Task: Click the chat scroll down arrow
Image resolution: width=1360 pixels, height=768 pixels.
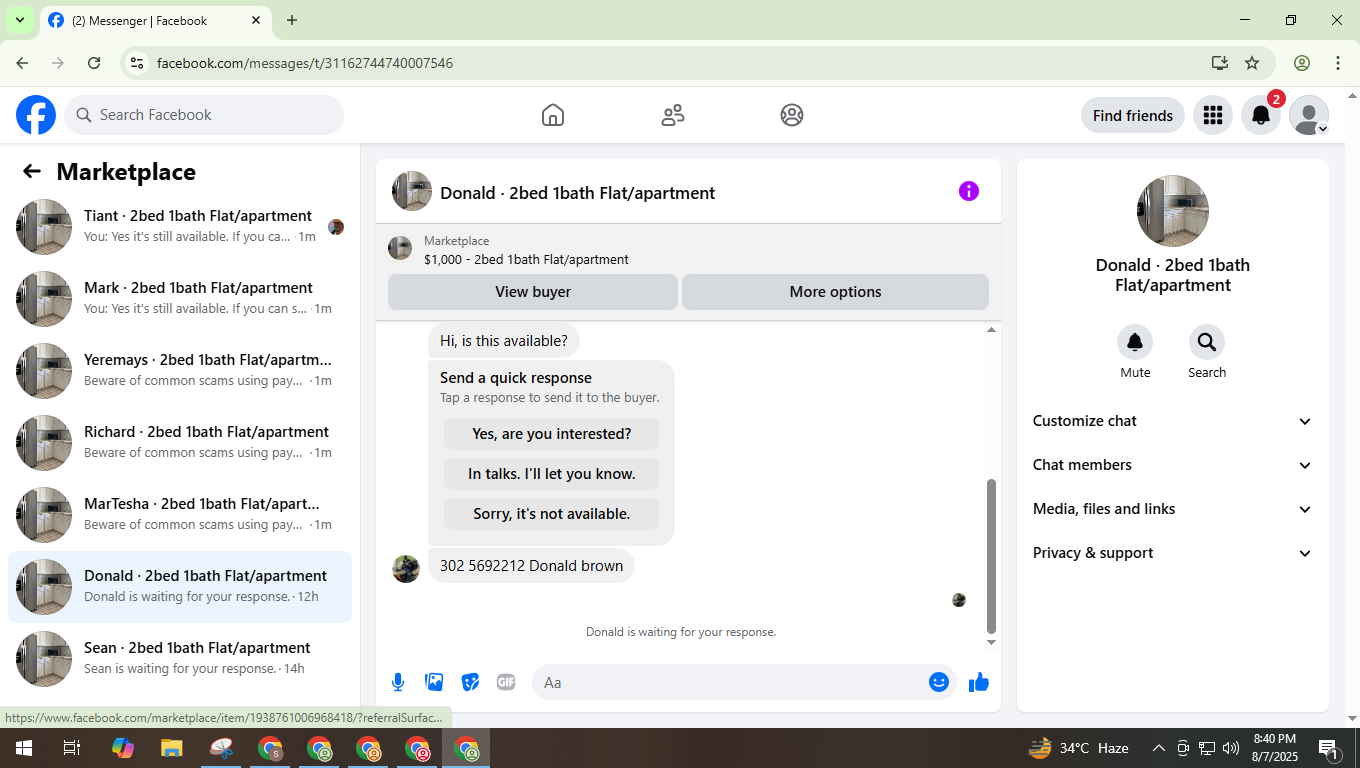Action: 991,642
